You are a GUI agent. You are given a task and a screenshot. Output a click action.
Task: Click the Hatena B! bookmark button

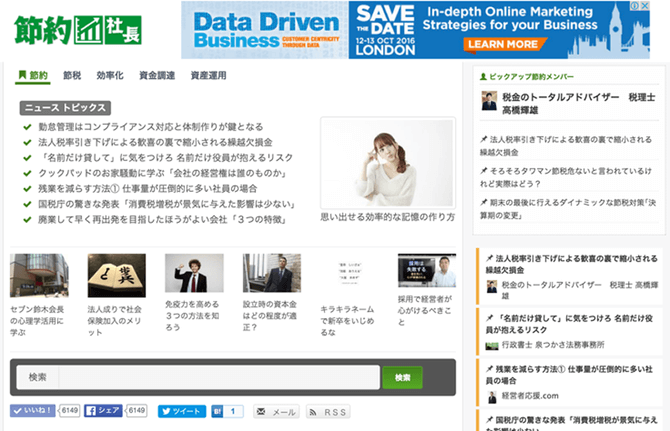220,411
